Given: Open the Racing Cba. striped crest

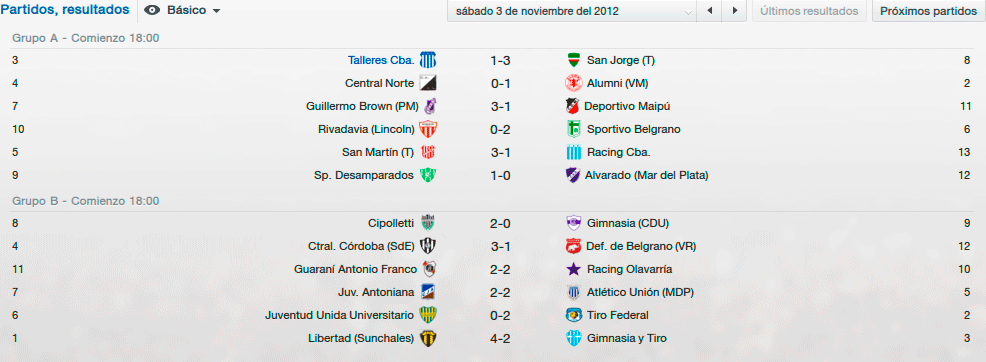Looking at the screenshot, I should [573, 152].
